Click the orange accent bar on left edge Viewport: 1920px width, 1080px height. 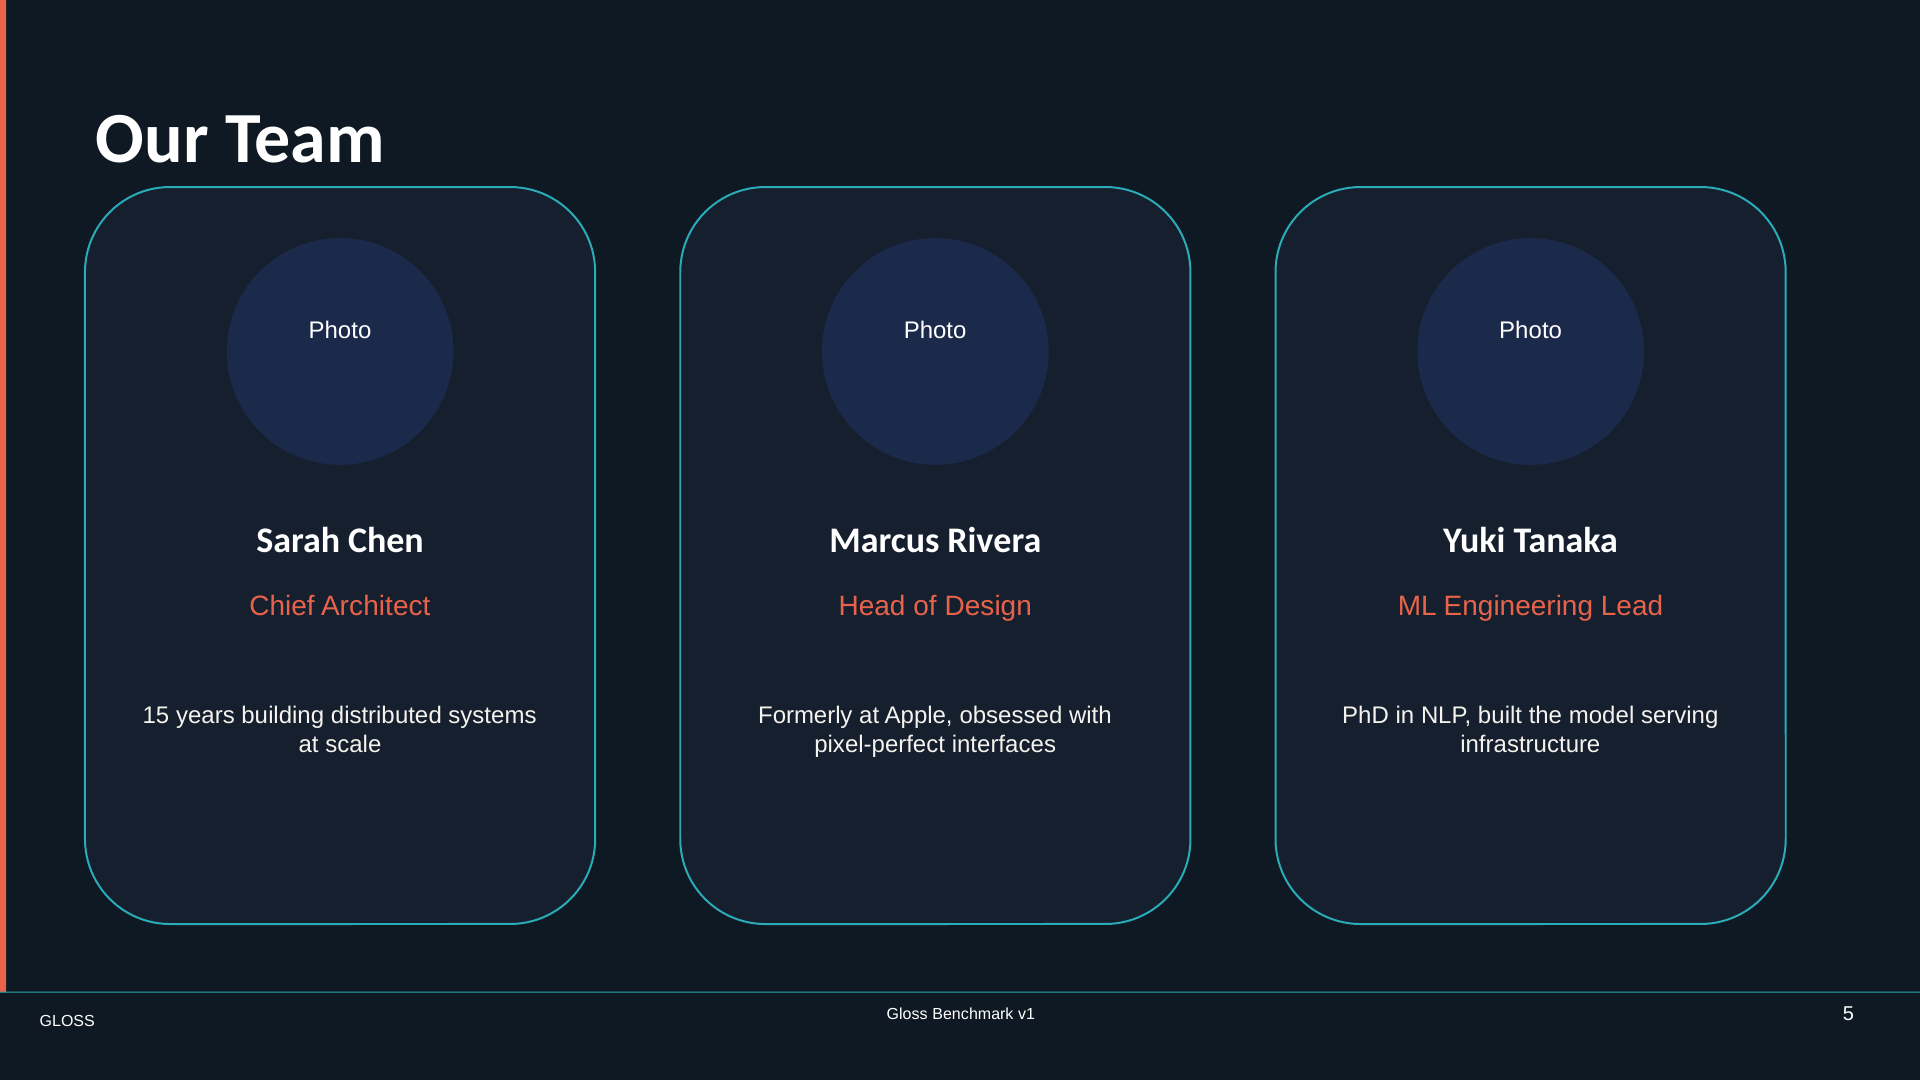pos(3,496)
